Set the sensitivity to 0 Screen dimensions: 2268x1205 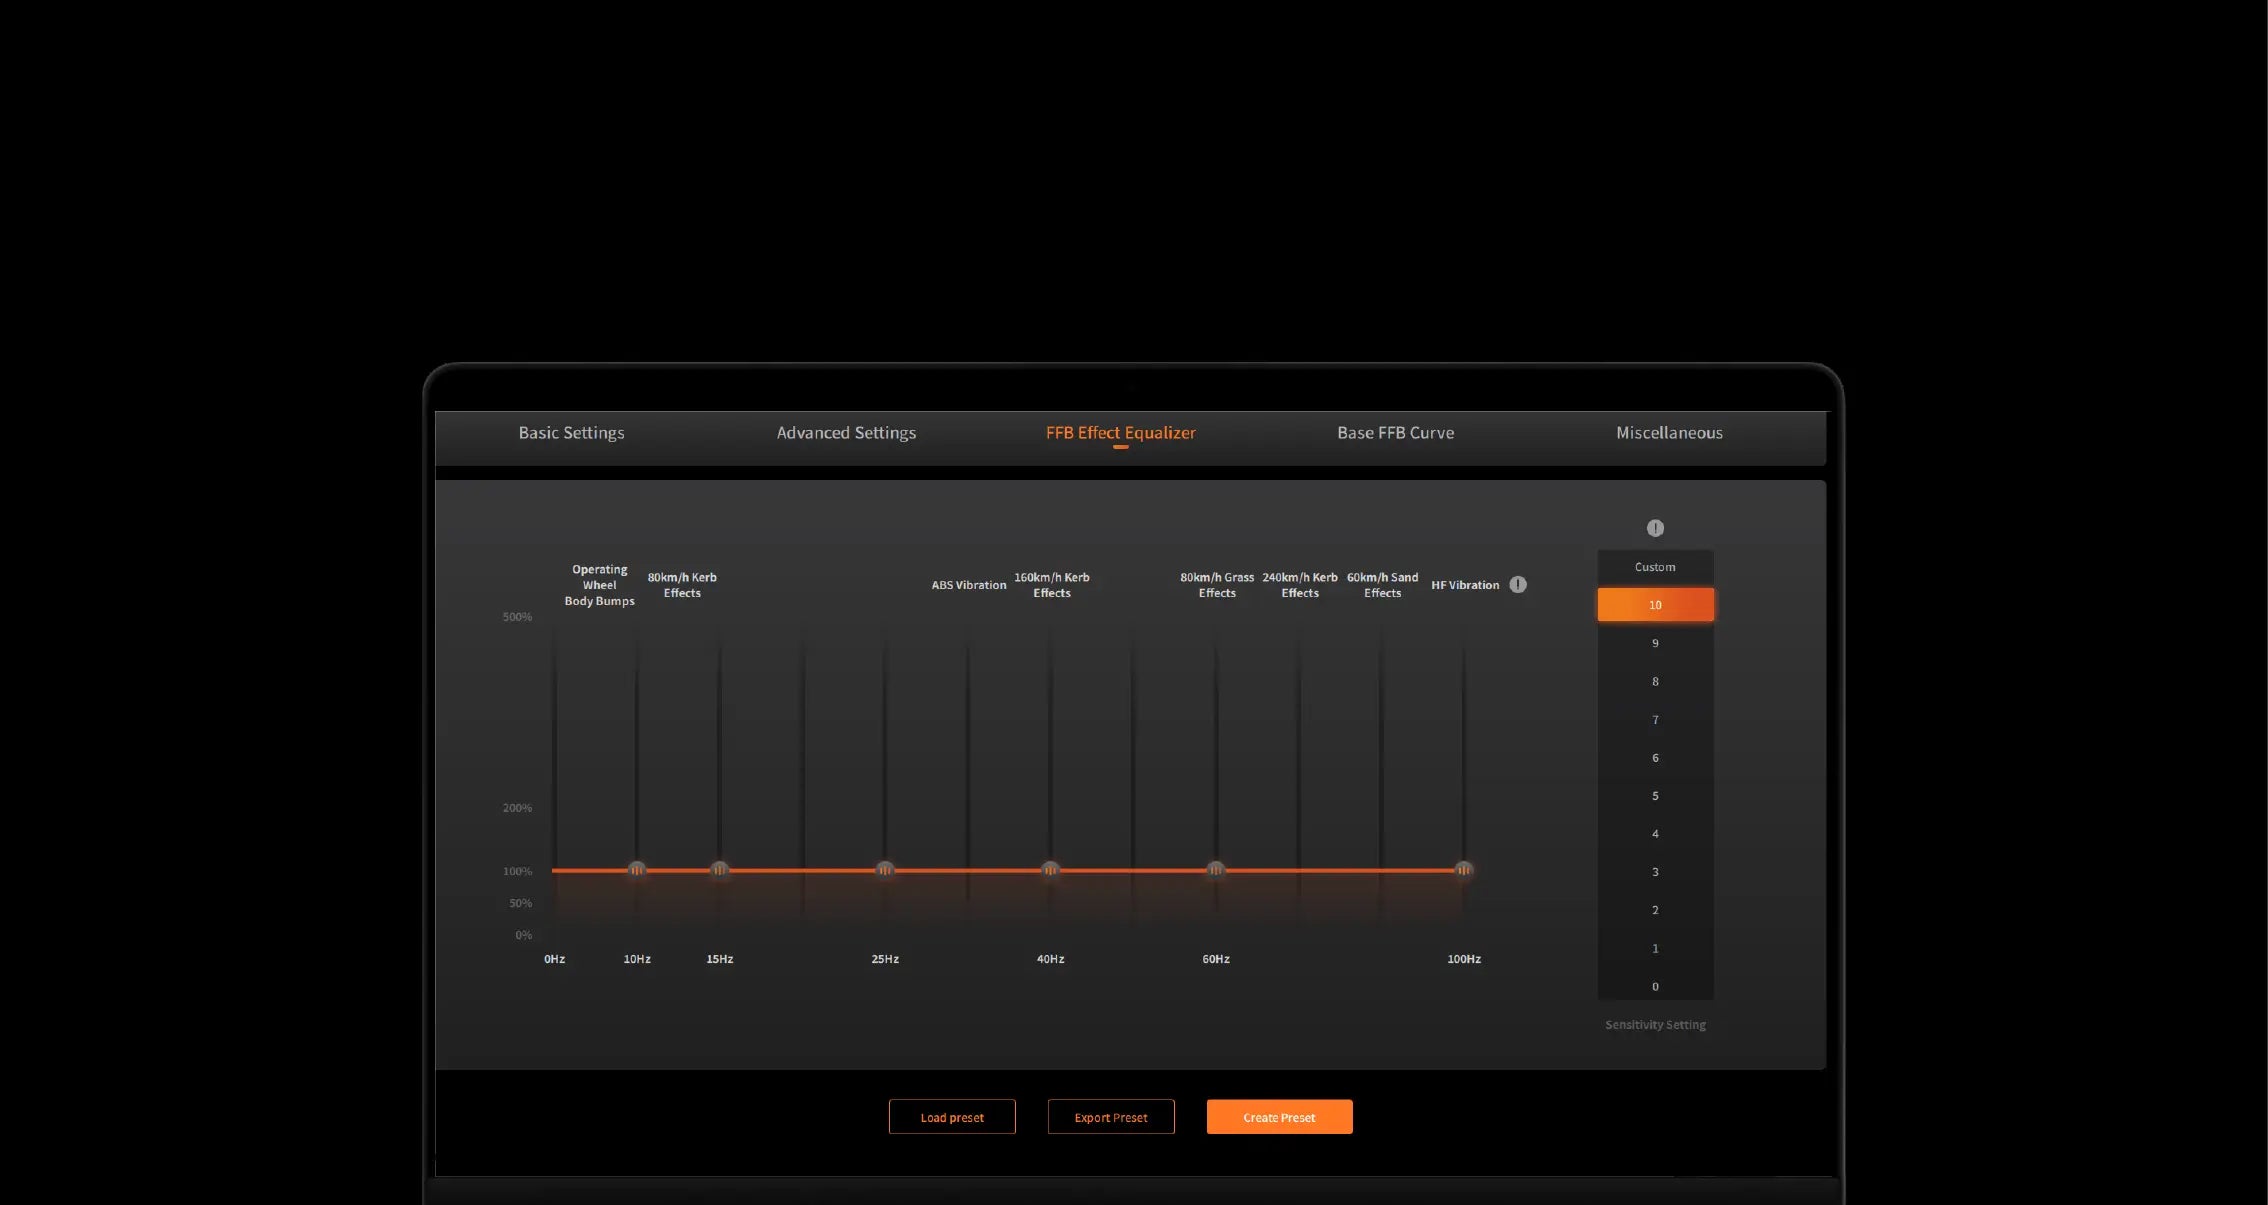1655,987
